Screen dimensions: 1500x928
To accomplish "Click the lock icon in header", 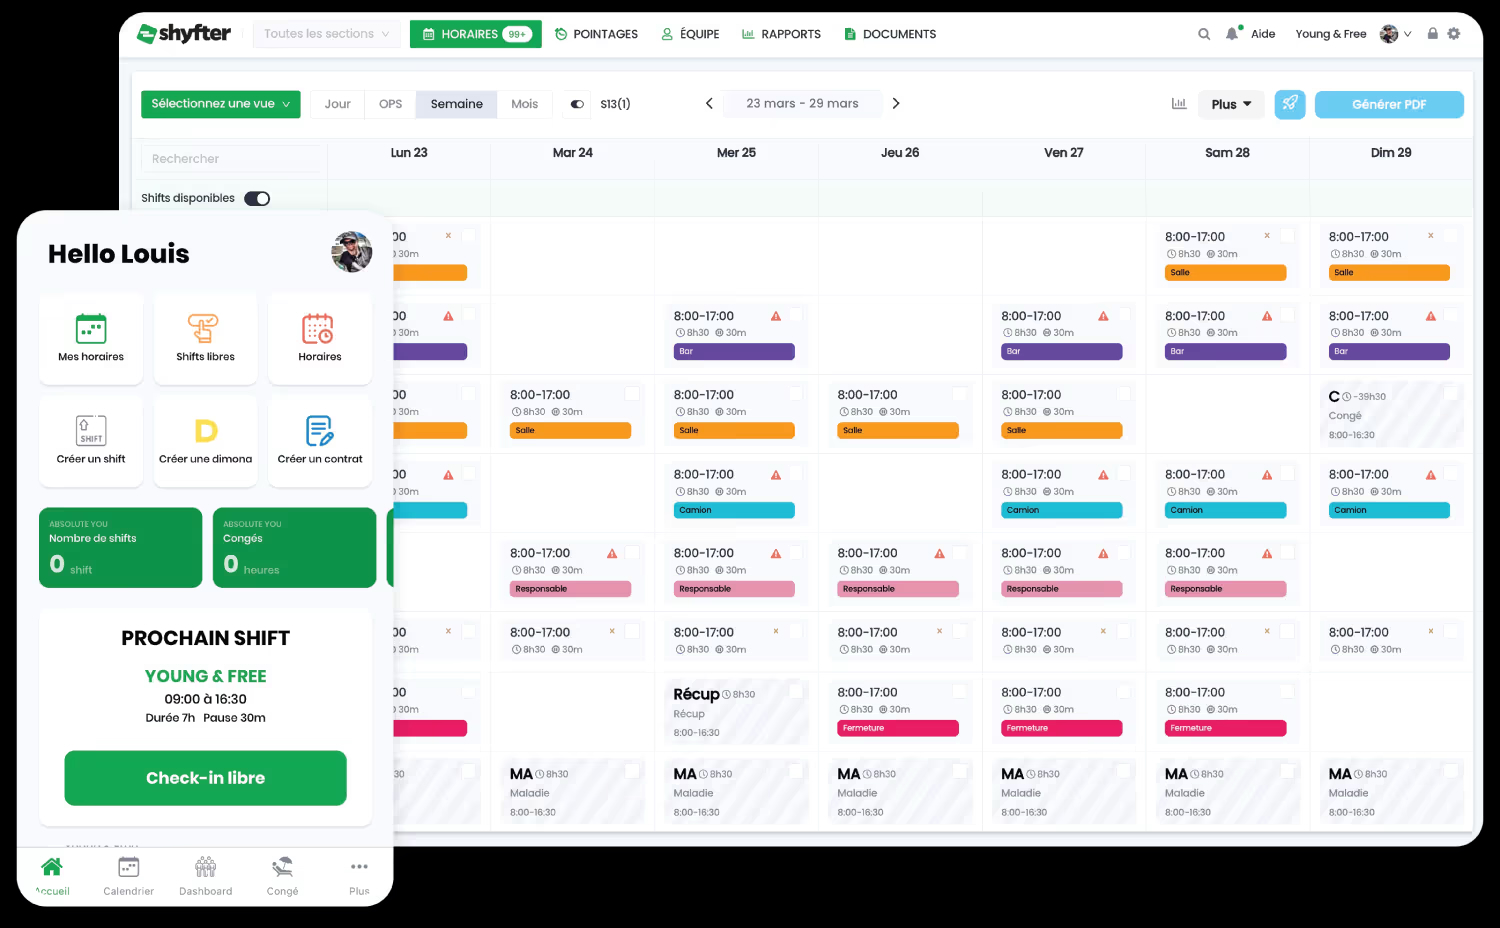I will pos(1432,34).
